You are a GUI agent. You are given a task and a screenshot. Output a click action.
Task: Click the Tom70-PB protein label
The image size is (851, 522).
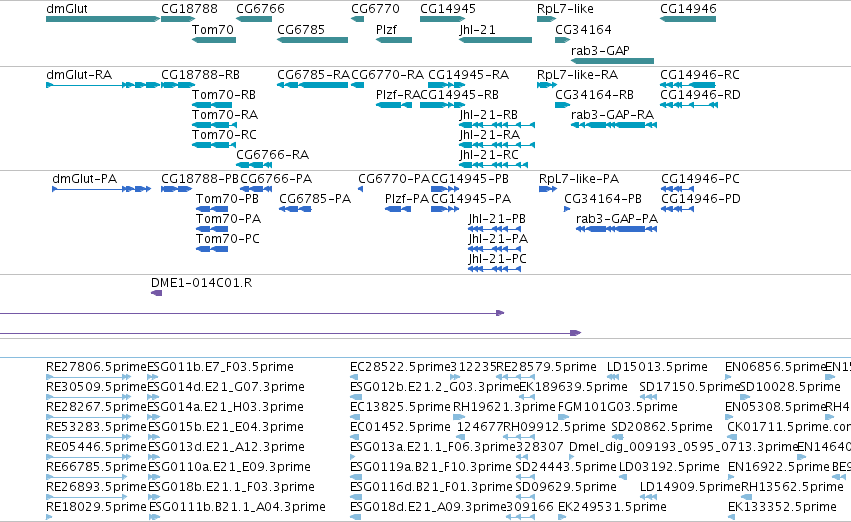coord(227,199)
